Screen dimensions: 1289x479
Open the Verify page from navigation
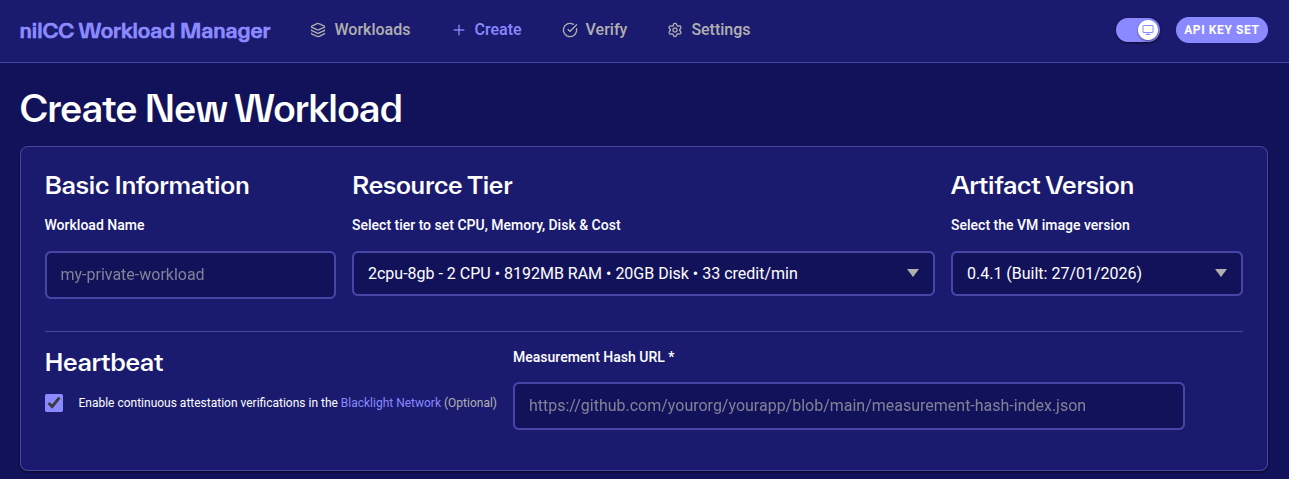[606, 30]
